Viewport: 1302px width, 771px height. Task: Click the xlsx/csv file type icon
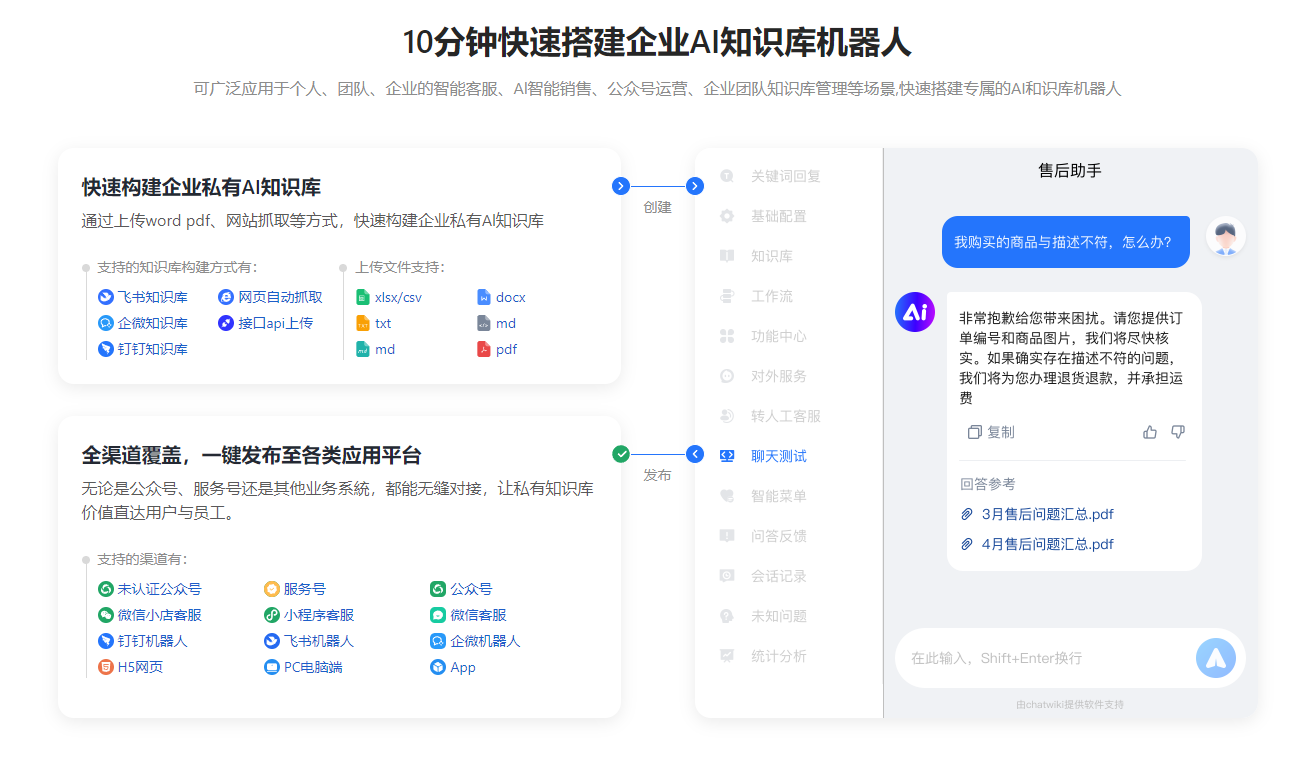[x=363, y=297]
